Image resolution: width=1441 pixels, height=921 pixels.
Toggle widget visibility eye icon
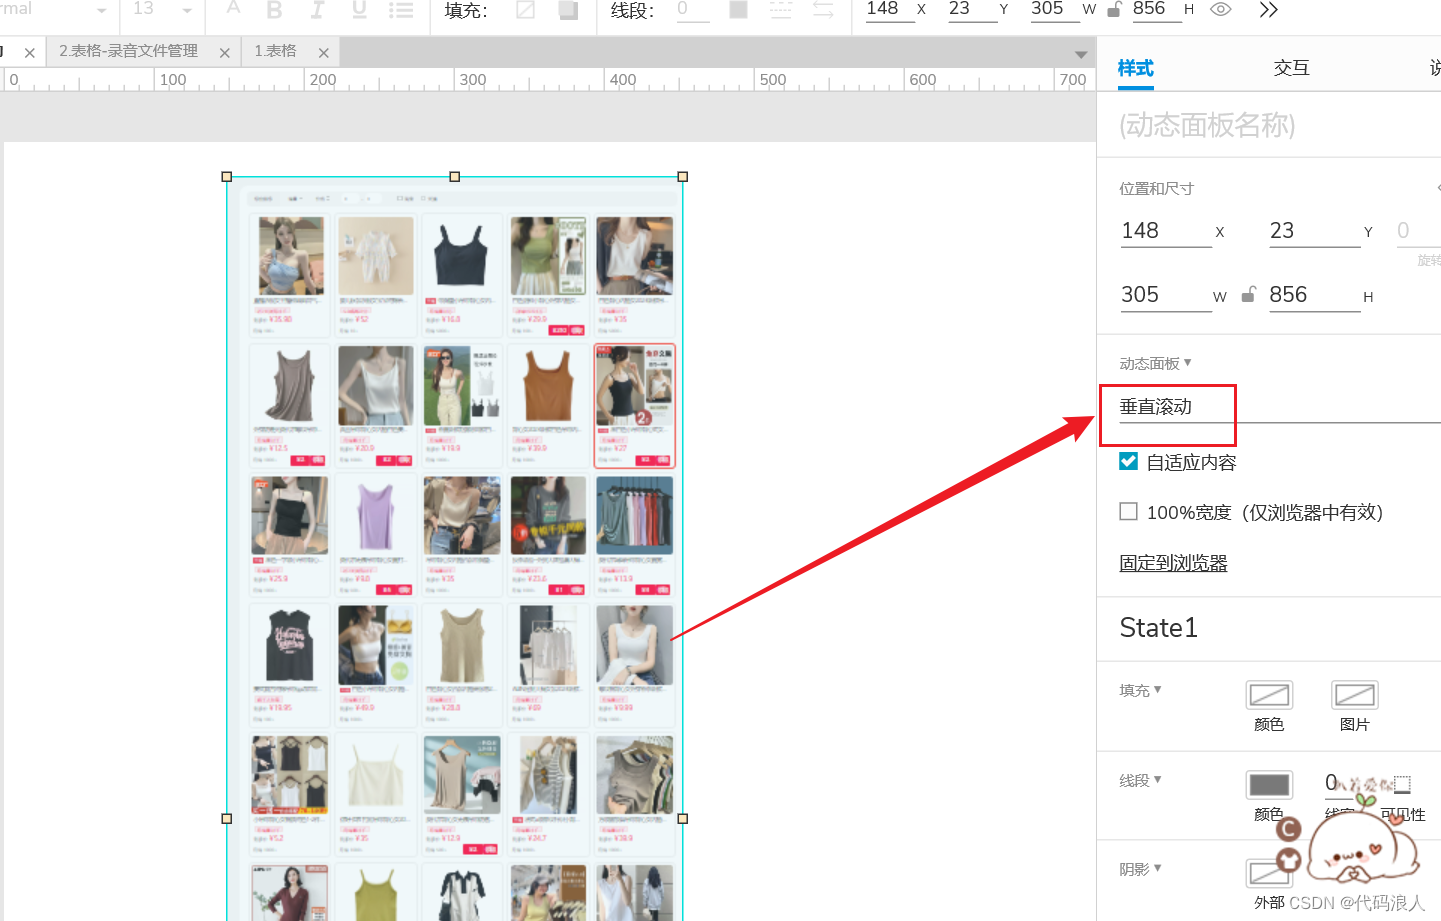point(1220,10)
